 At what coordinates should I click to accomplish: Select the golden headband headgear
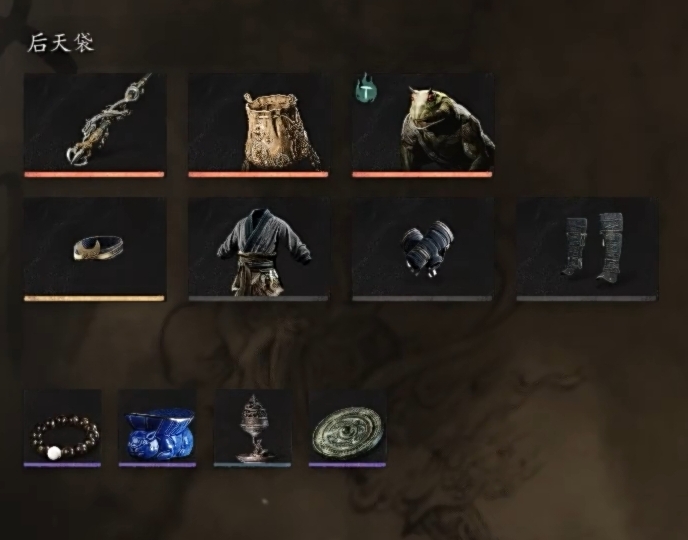coord(94,249)
